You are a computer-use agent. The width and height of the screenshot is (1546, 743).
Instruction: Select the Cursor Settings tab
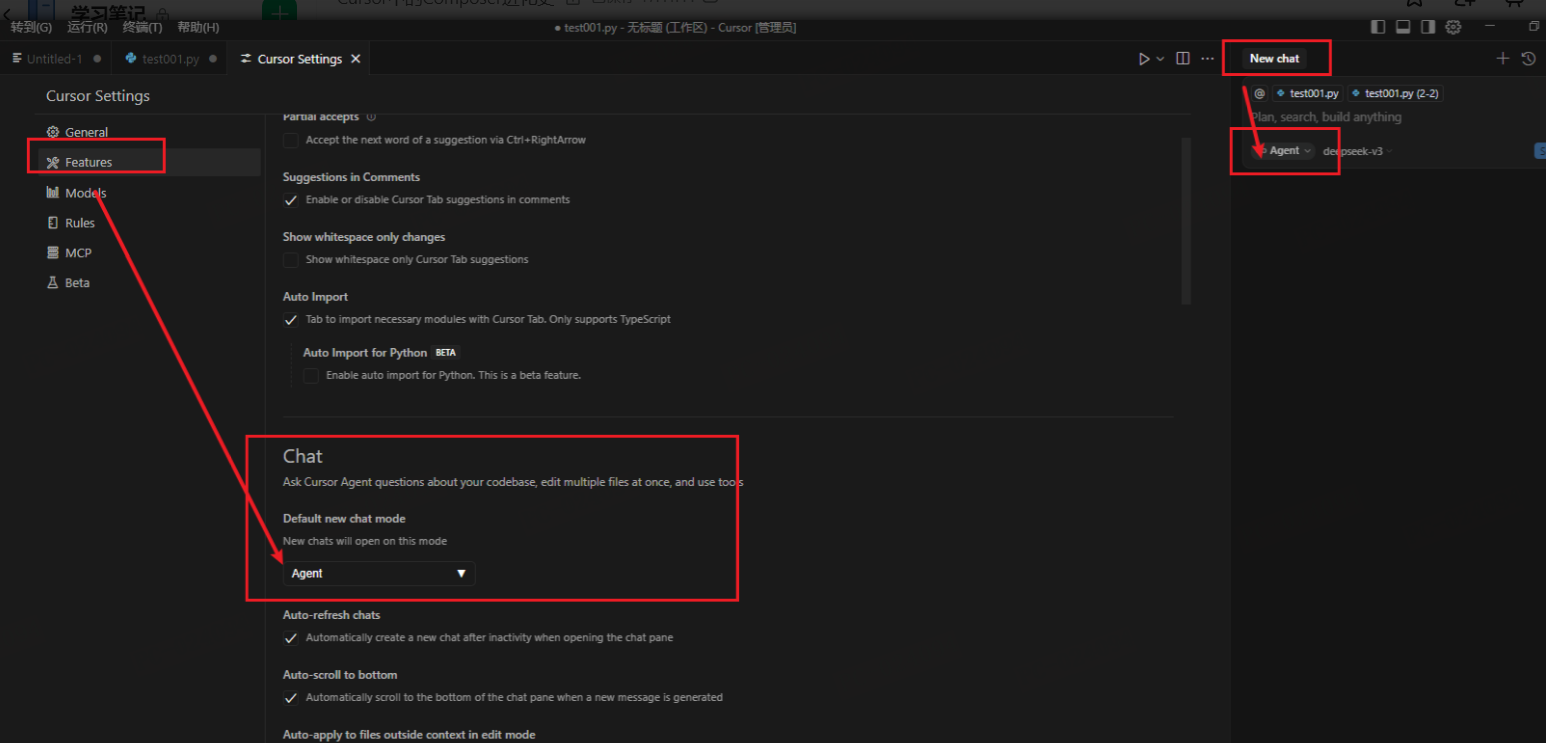click(x=299, y=59)
